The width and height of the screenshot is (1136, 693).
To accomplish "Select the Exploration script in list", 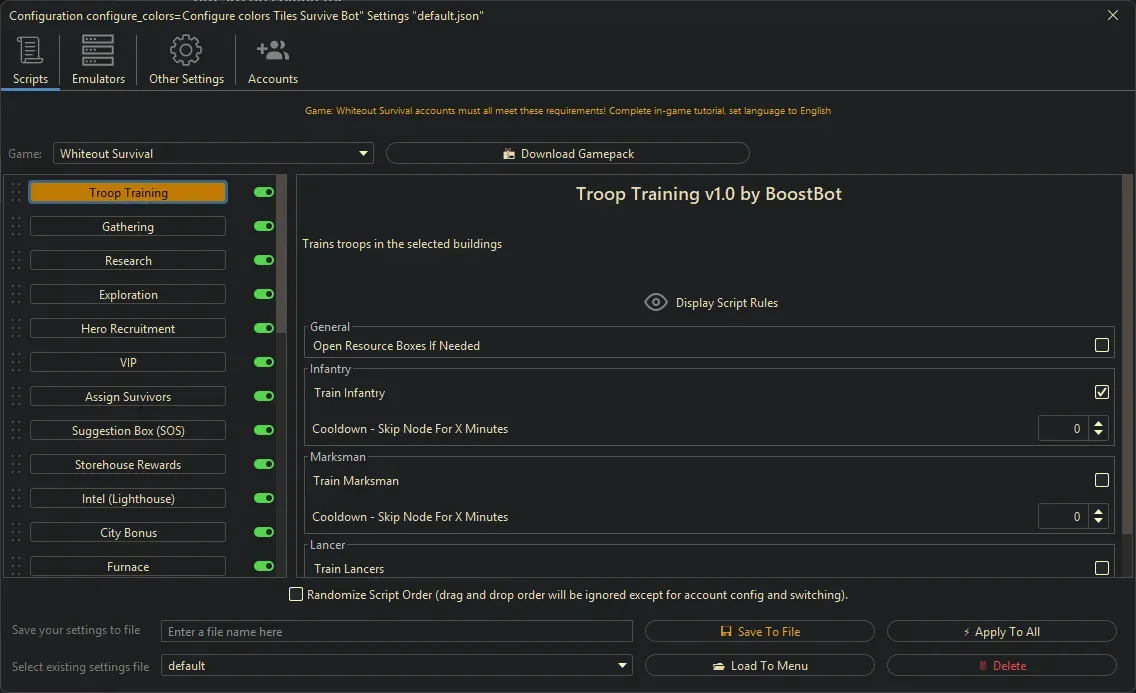I will (128, 294).
